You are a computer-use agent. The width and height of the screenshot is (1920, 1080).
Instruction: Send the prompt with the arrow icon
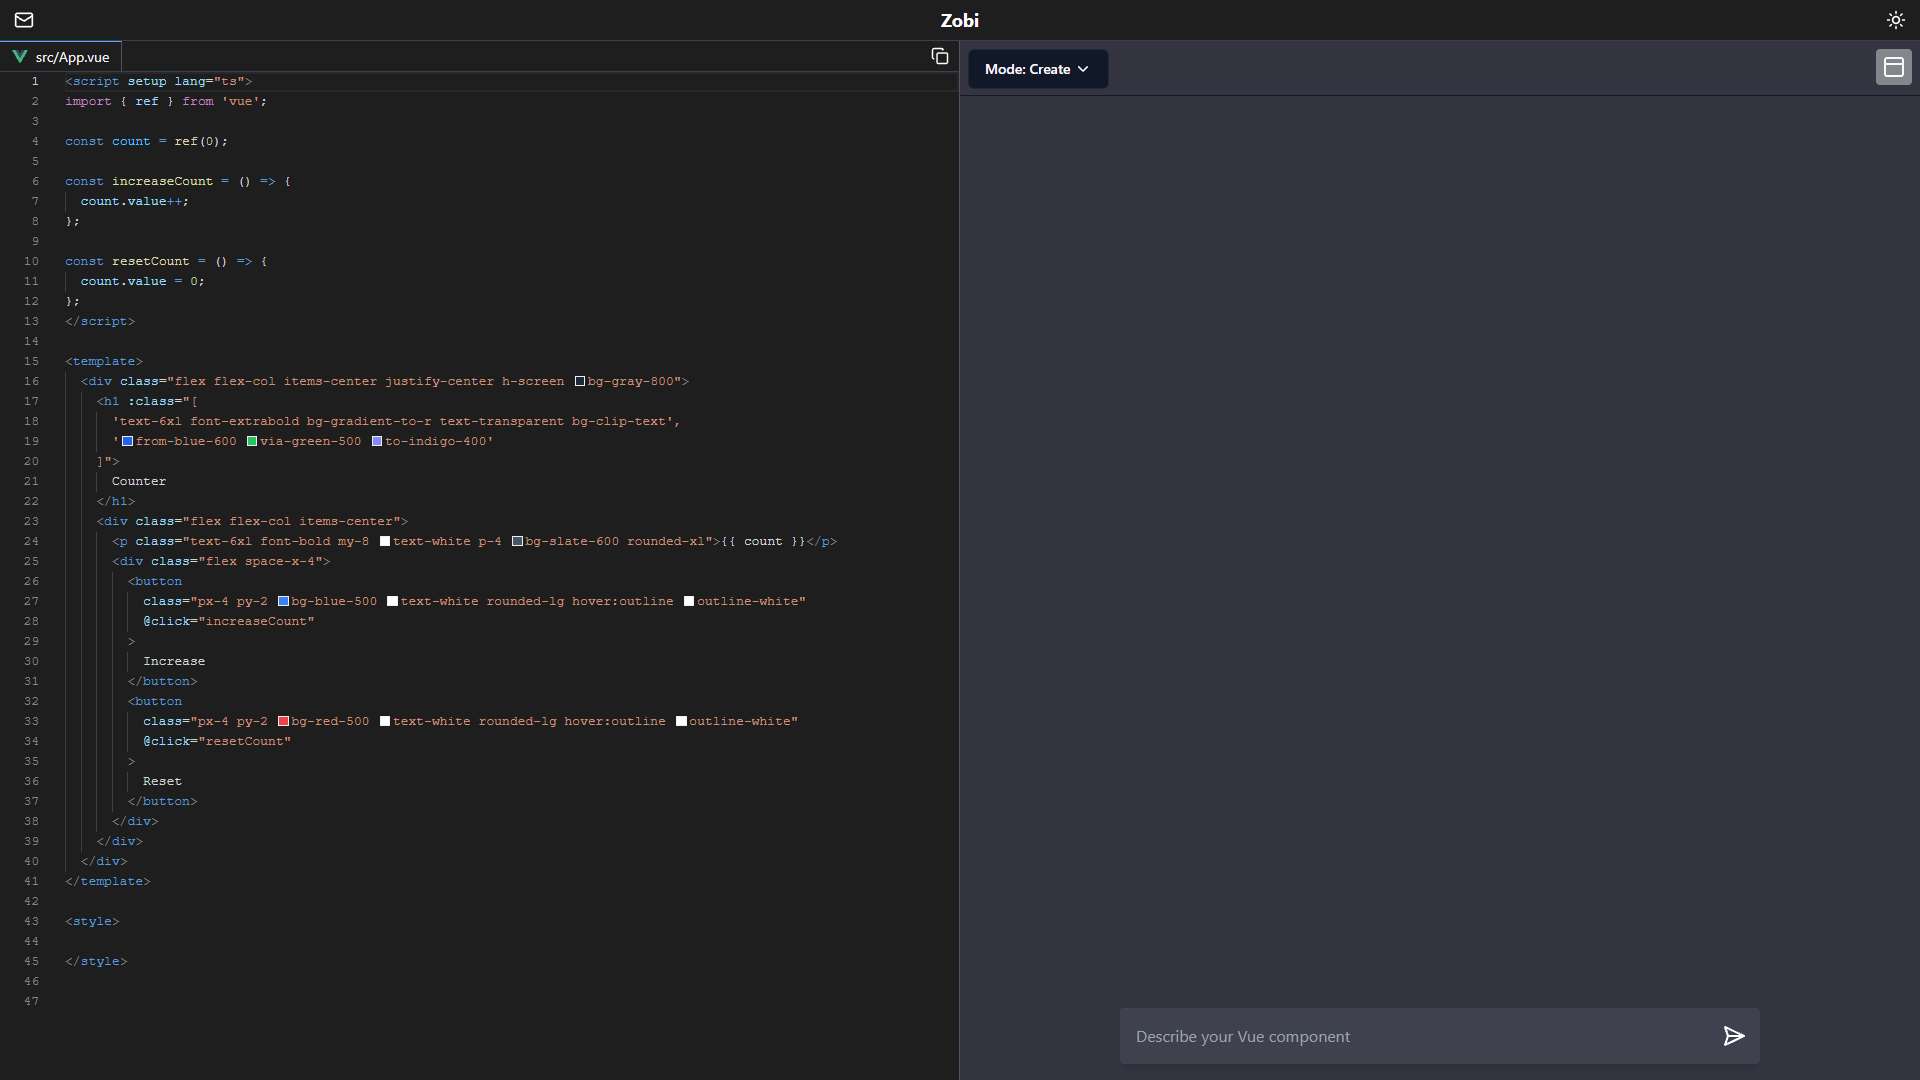tap(1733, 1036)
